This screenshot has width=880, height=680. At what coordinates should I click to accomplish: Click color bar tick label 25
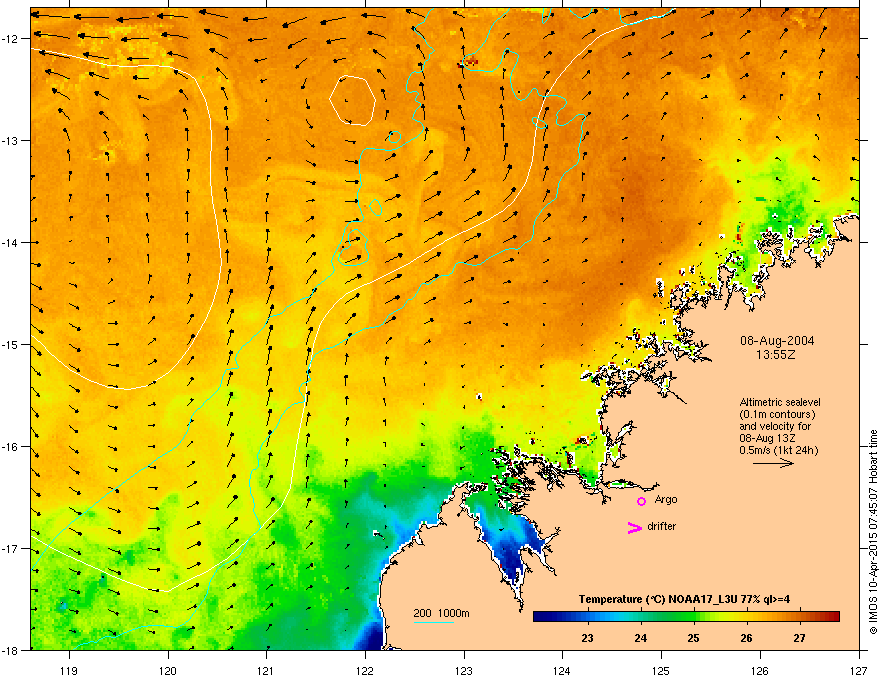click(x=693, y=638)
